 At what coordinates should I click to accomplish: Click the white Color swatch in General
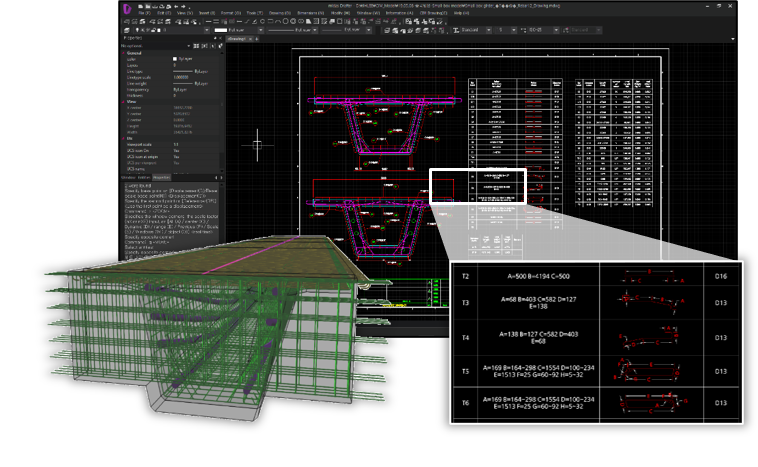[176, 58]
